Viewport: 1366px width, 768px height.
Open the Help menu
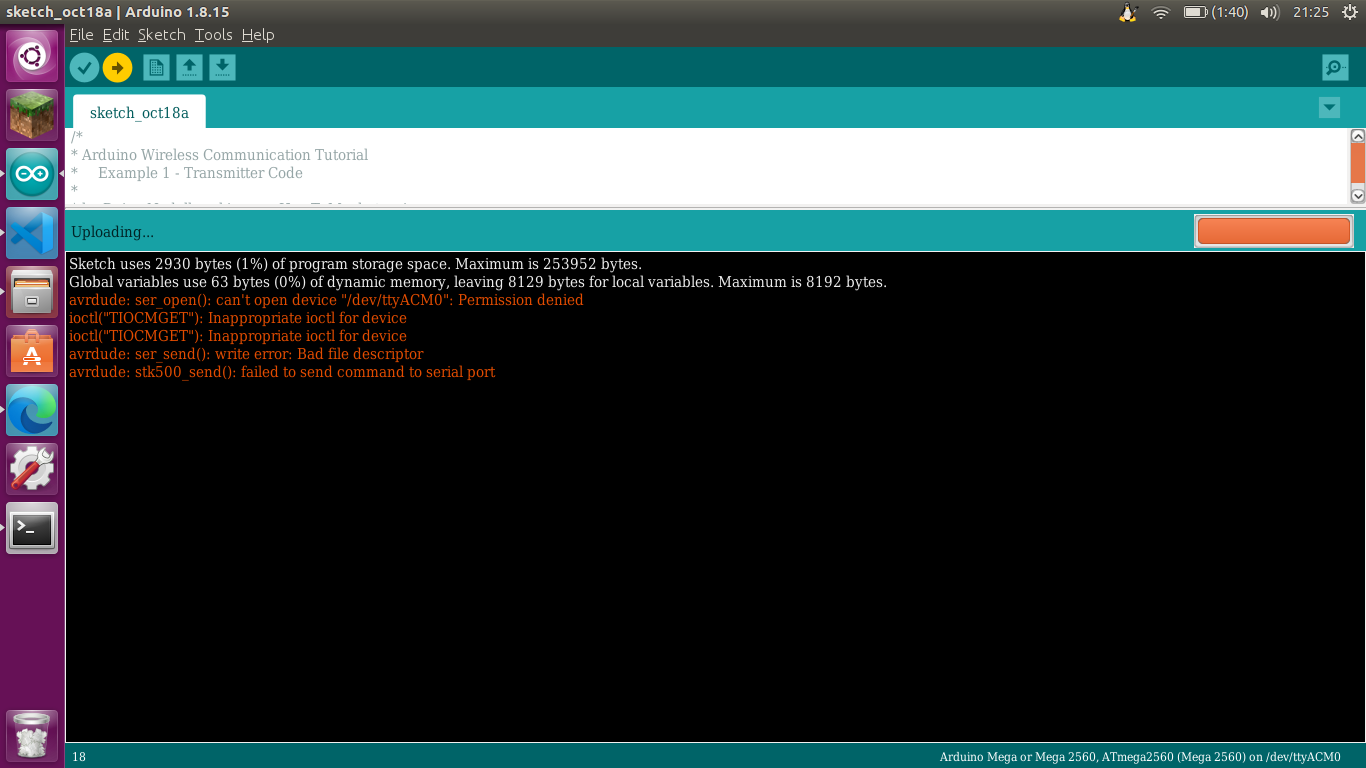pos(257,34)
